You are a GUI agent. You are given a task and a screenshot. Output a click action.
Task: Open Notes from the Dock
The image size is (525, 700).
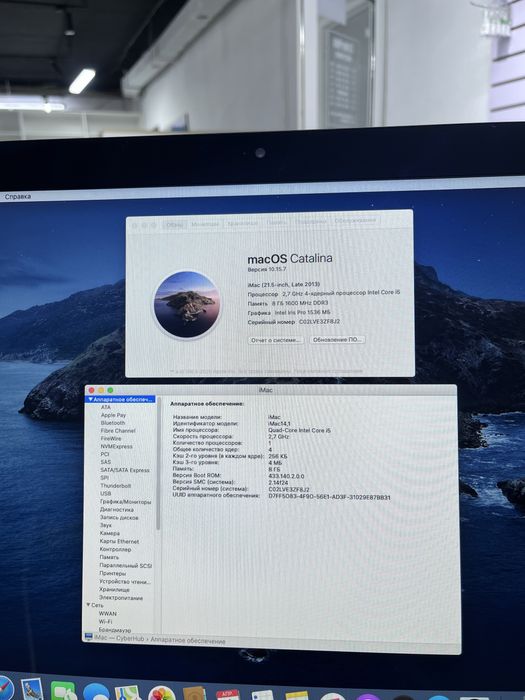pyautogui.click(x=296, y=696)
